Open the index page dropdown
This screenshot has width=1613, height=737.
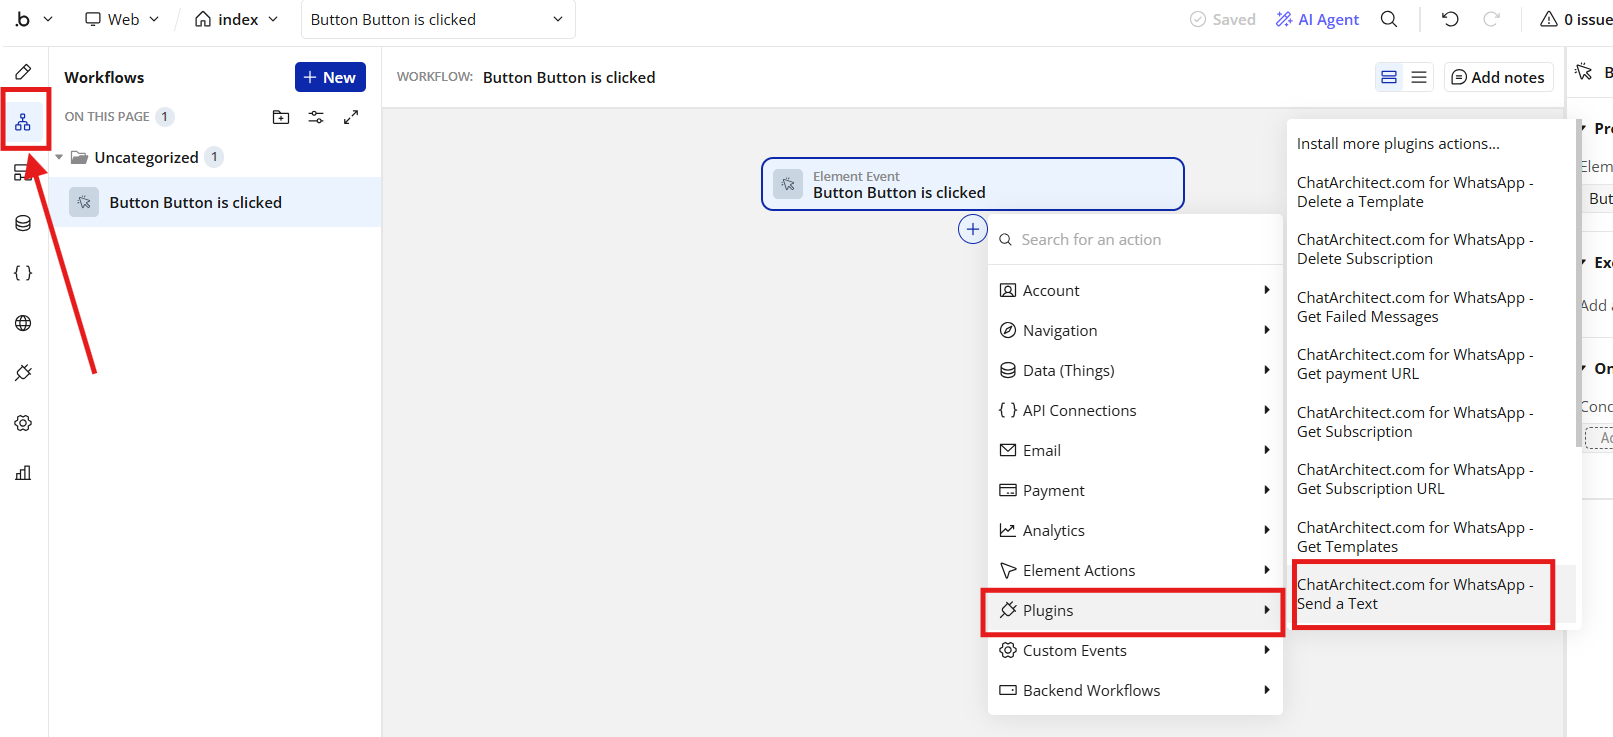tap(237, 19)
